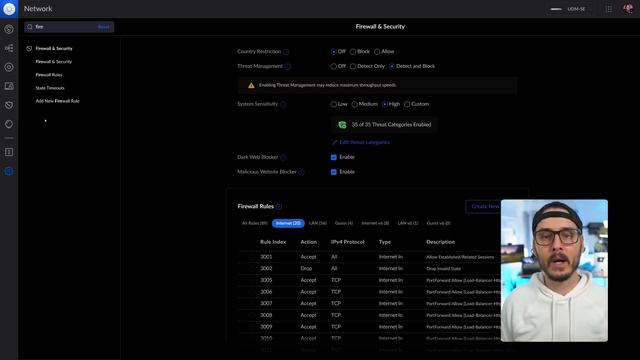Click the Action column header

309,242
